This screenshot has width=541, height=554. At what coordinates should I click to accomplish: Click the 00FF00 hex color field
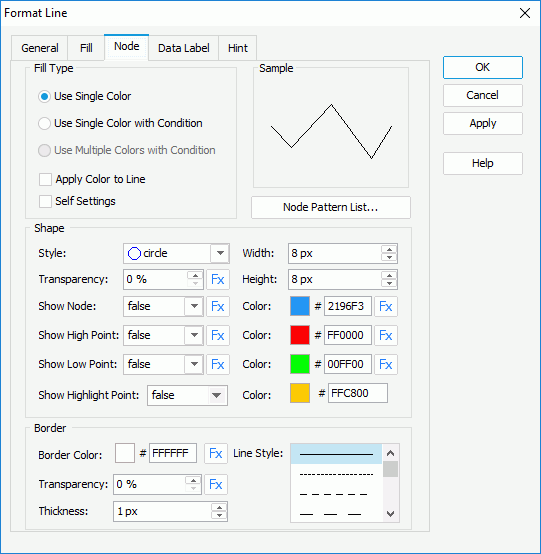(348, 364)
